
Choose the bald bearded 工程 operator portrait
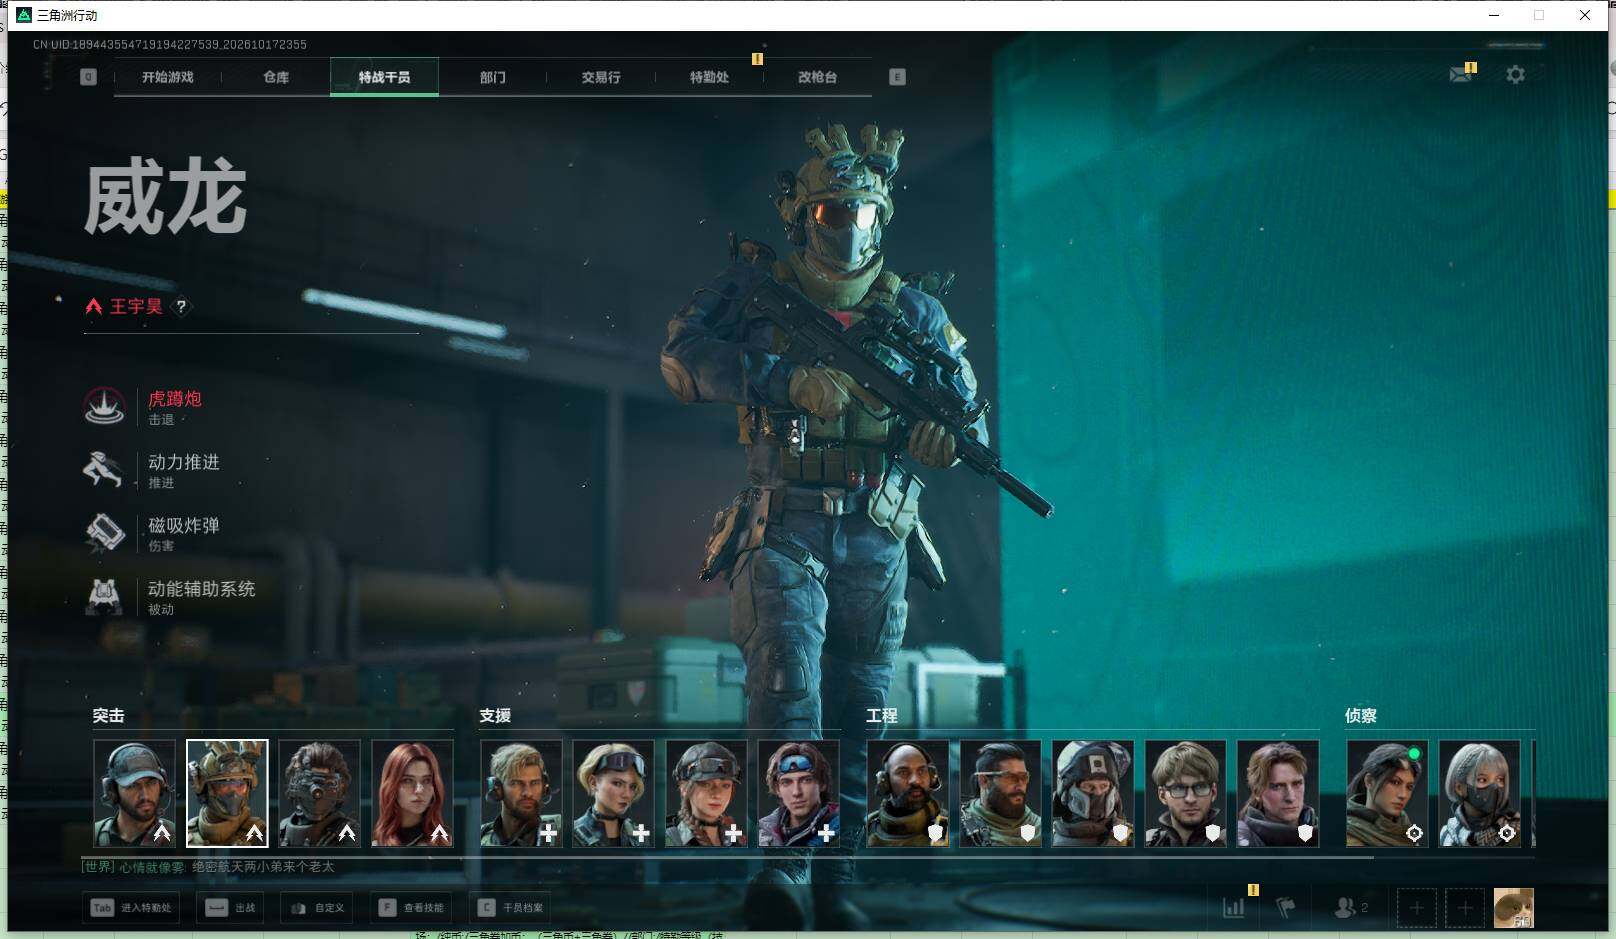pyautogui.click(x=908, y=793)
